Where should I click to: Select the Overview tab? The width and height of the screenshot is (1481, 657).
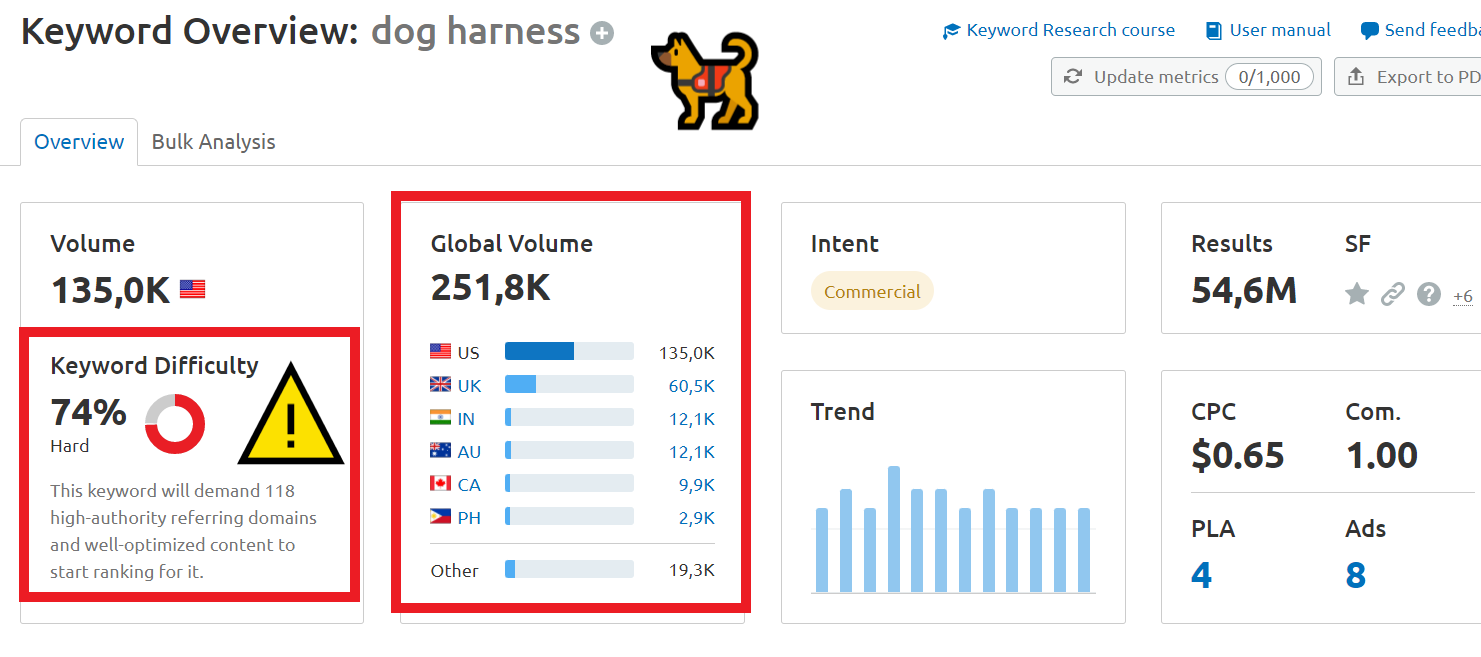[79, 142]
